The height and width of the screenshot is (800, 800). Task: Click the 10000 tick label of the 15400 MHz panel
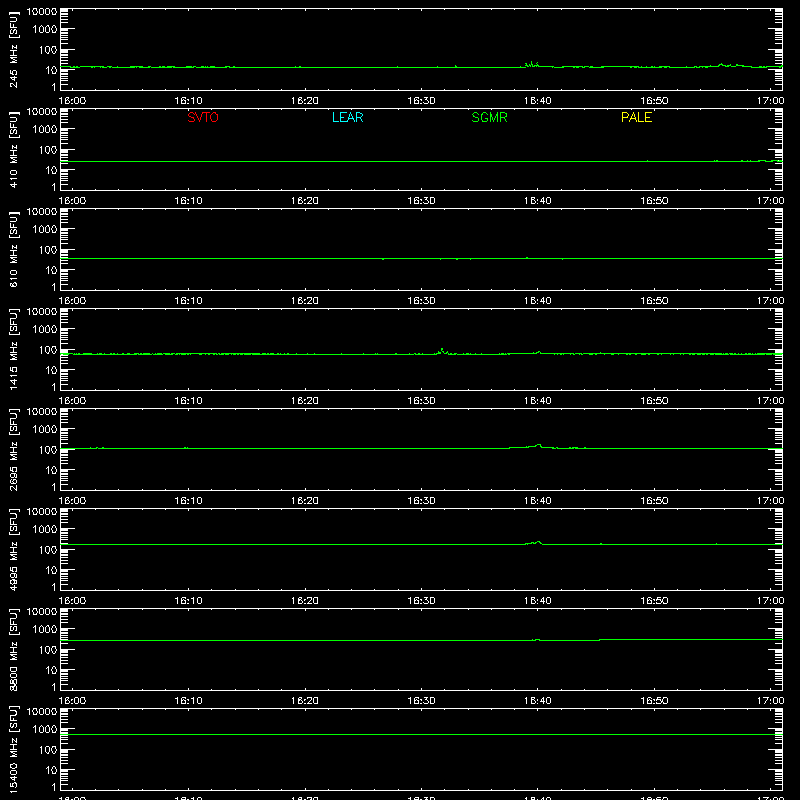(42, 712)
